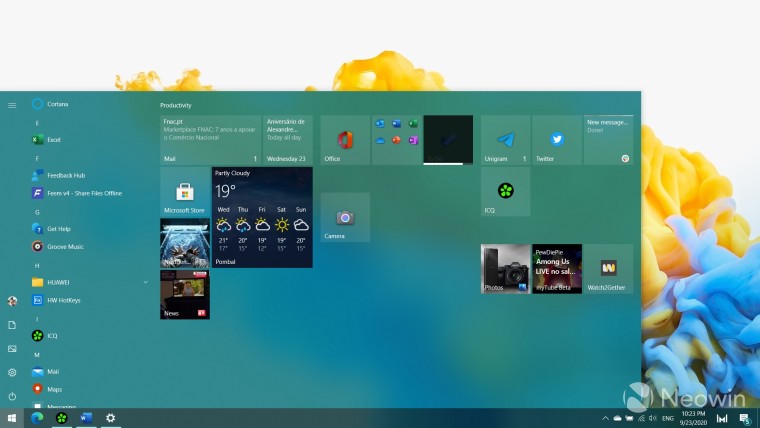
Task: Open the Watch2Gether tile
Action: click(609, 269)
